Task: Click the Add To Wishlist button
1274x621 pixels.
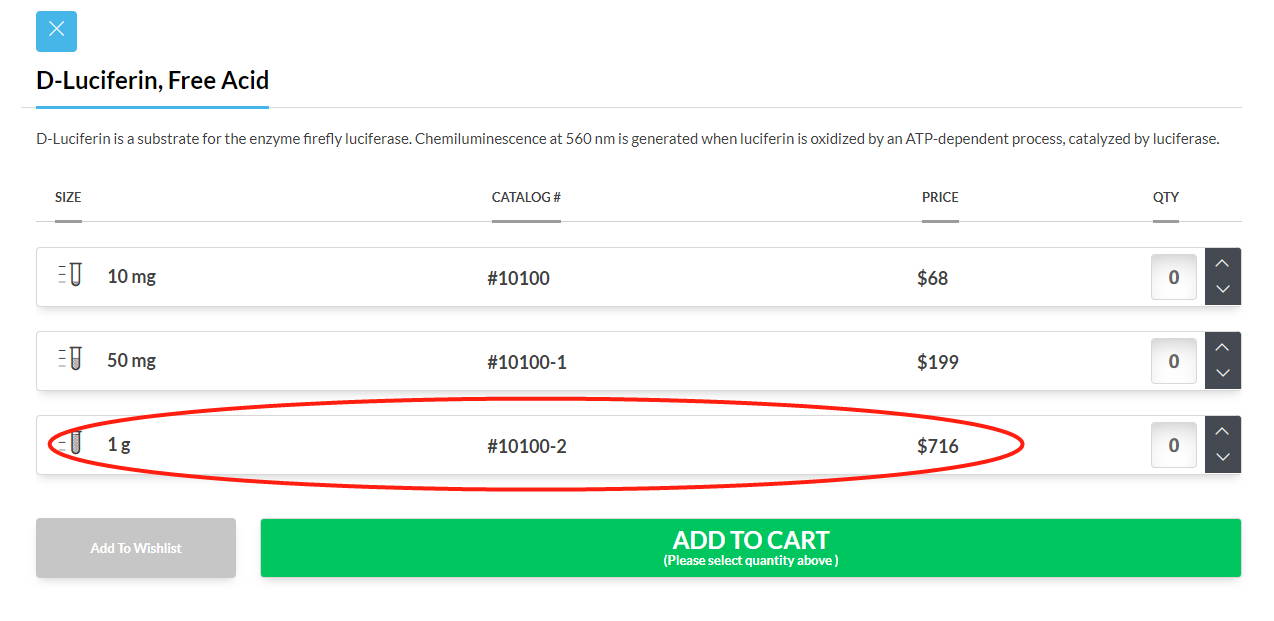Action: click(136, 548)
